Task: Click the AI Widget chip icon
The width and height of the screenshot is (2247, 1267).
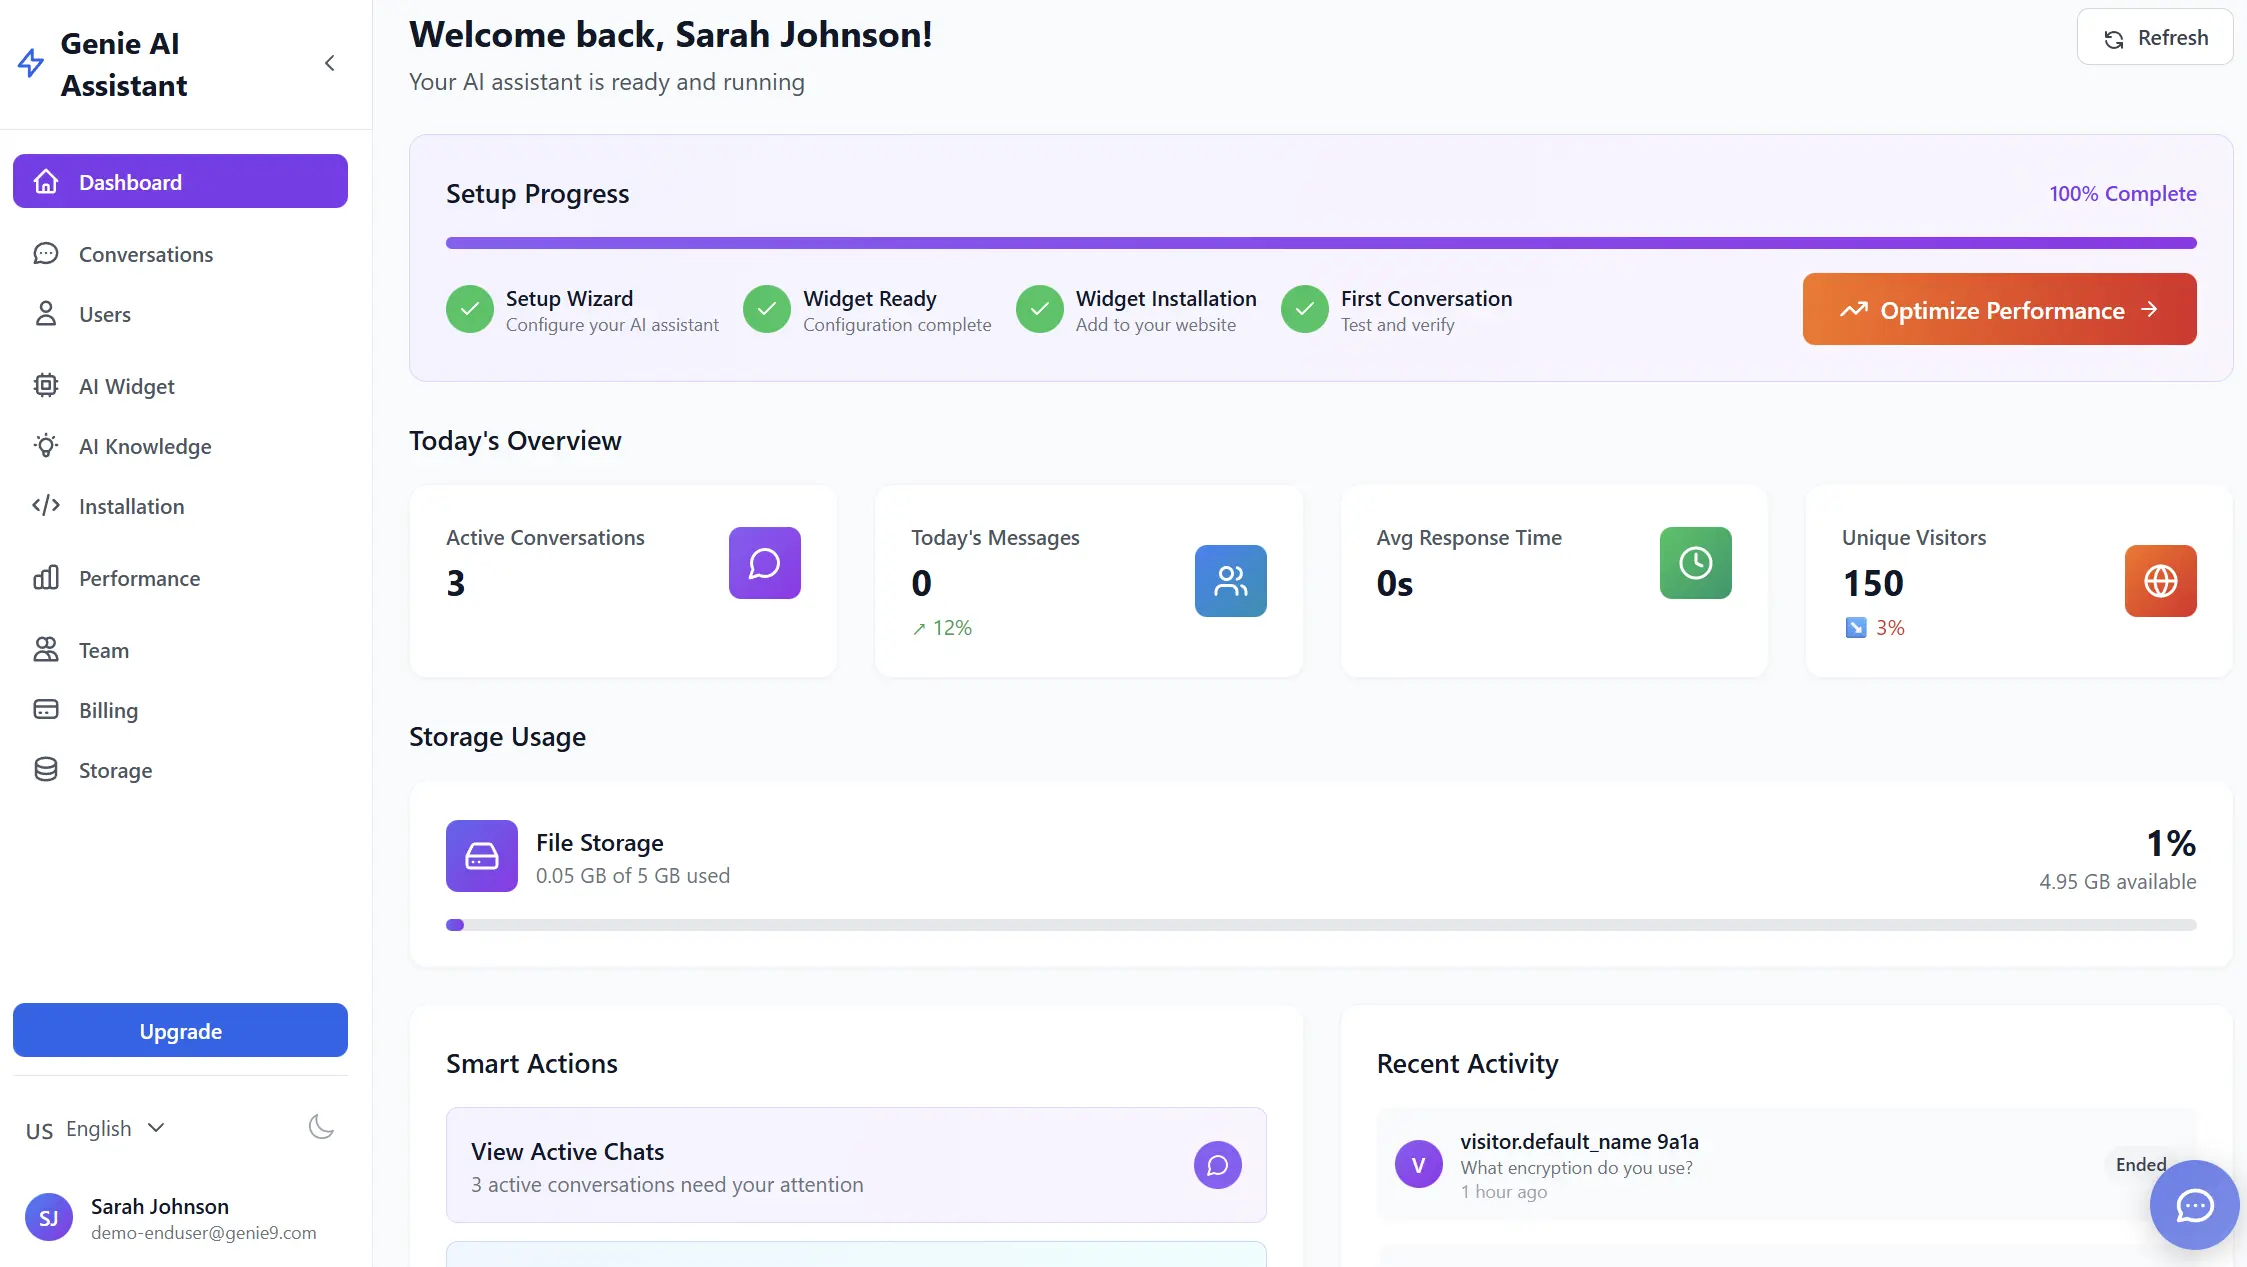Action: point(46,386)
